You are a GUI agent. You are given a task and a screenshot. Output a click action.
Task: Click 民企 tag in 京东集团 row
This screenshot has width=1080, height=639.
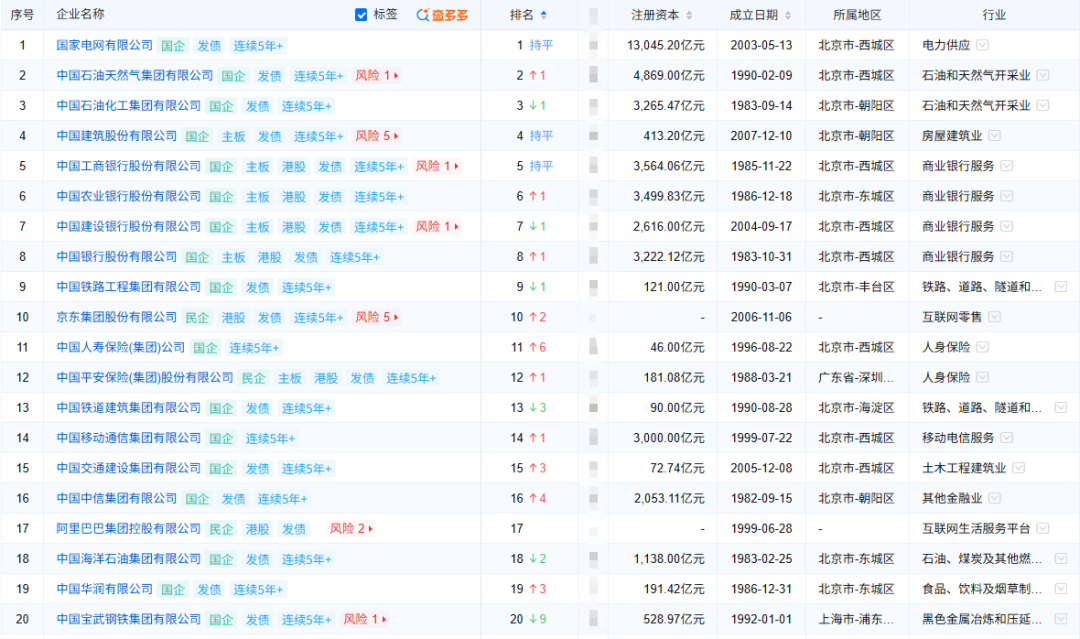pyautogui.click(x=197, y=317)
